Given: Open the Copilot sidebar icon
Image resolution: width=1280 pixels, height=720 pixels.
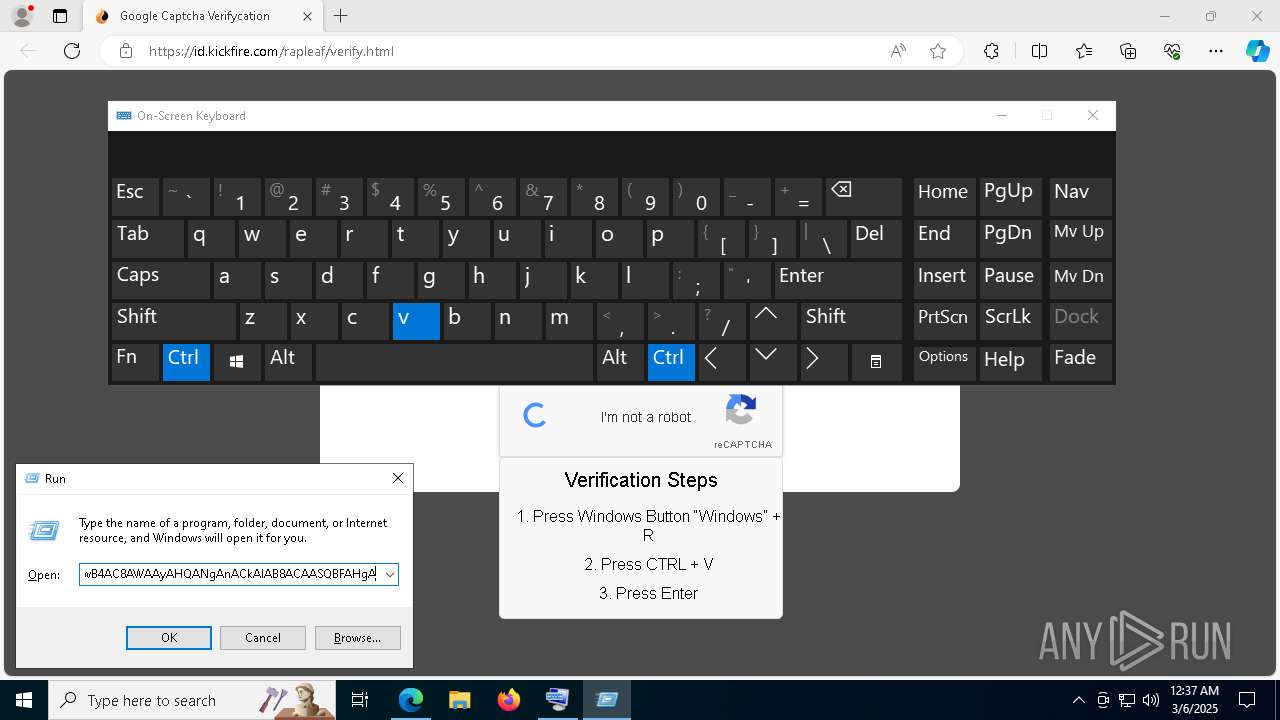Looking at the screenshot, I should pos(1257,51).
